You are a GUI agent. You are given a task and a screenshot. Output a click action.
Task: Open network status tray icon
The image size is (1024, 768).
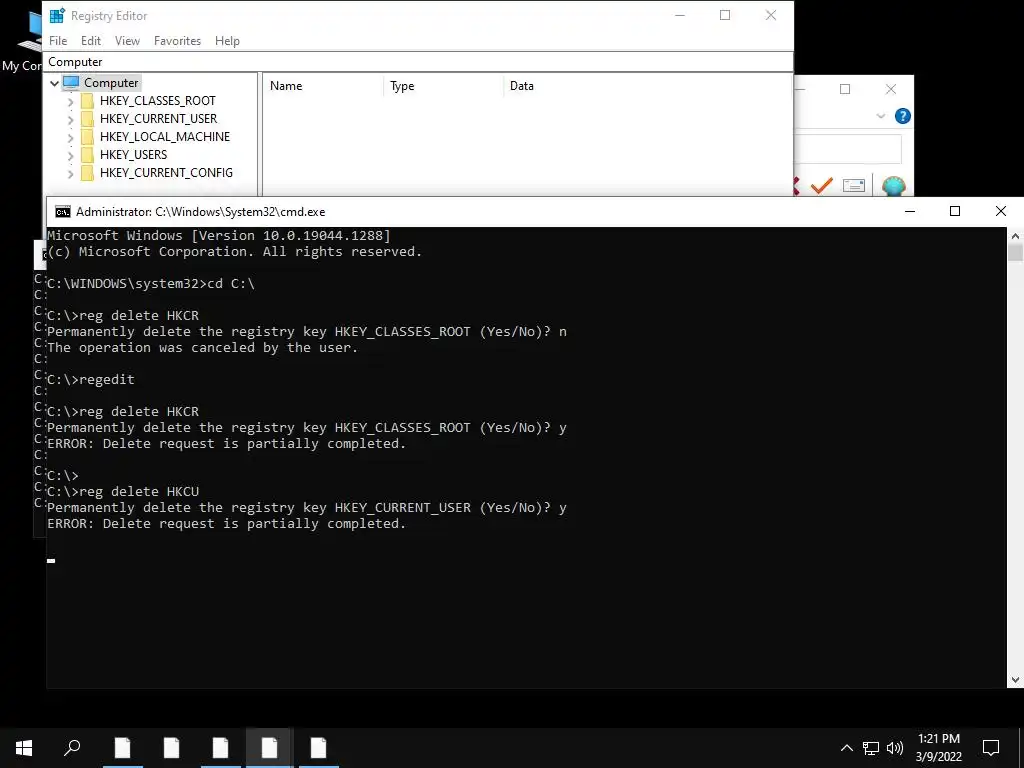tap(871, 748)
